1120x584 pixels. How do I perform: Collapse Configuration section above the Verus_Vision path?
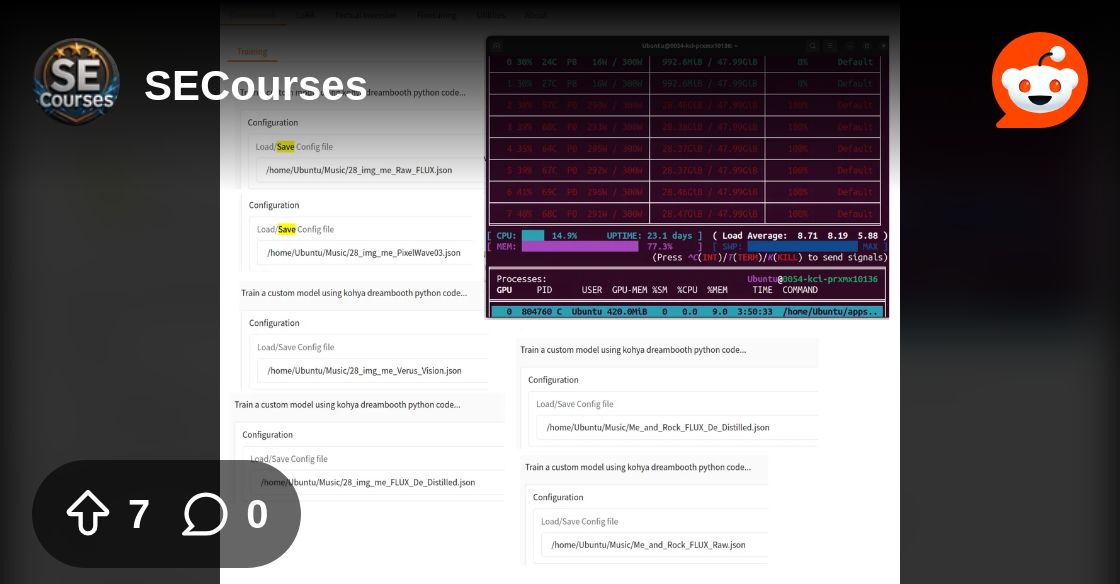click(x=274, y=323)
